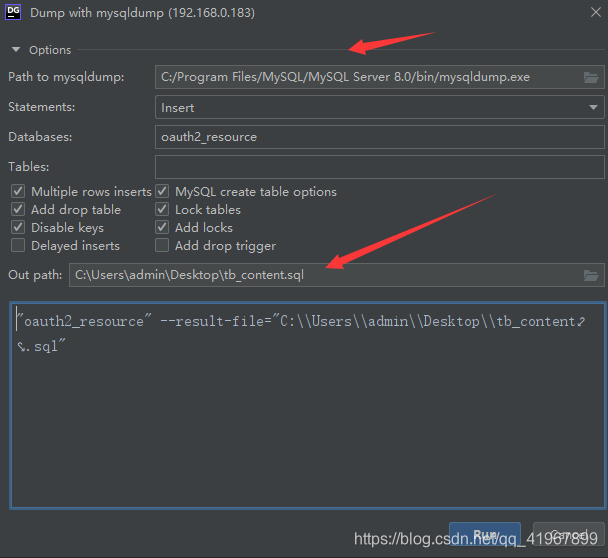Uncheck Add drop table option
Image resolution: width=608 pixels, height=558 pixels.
18,209
